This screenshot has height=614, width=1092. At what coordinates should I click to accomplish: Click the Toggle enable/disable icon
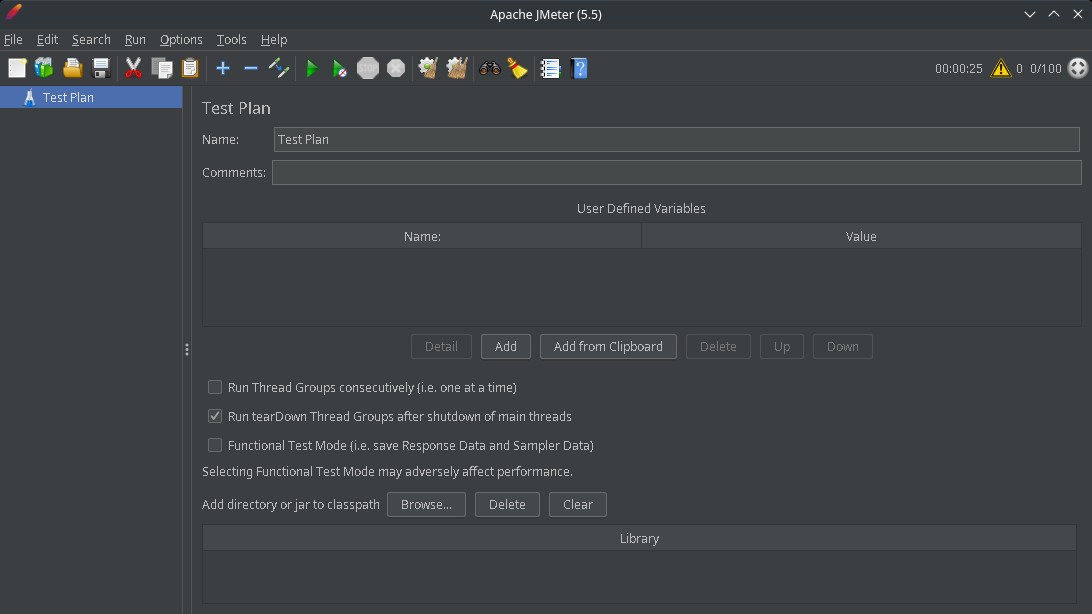click(x=279, y=68)
